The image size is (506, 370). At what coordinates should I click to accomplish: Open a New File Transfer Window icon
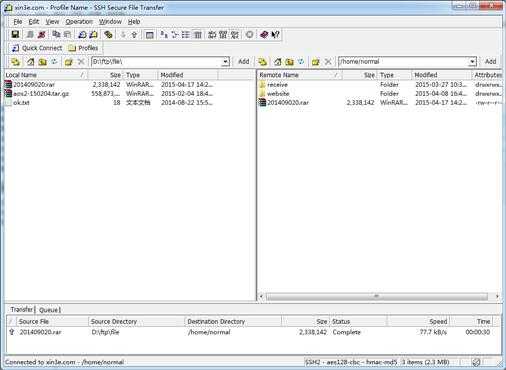[93, 34]
